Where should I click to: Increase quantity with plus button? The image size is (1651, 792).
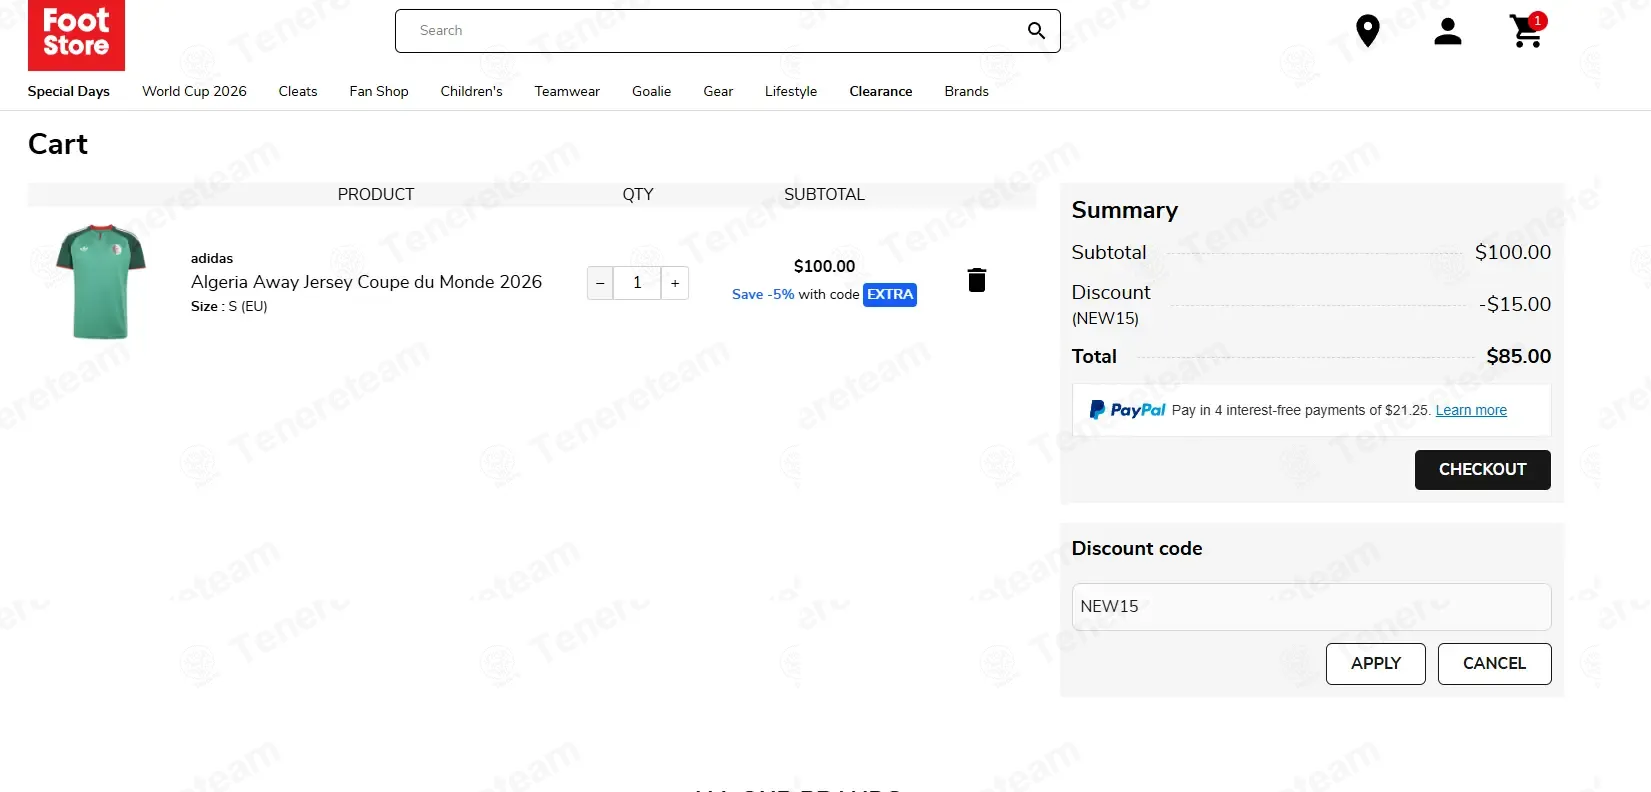click(x=675, y=283)
